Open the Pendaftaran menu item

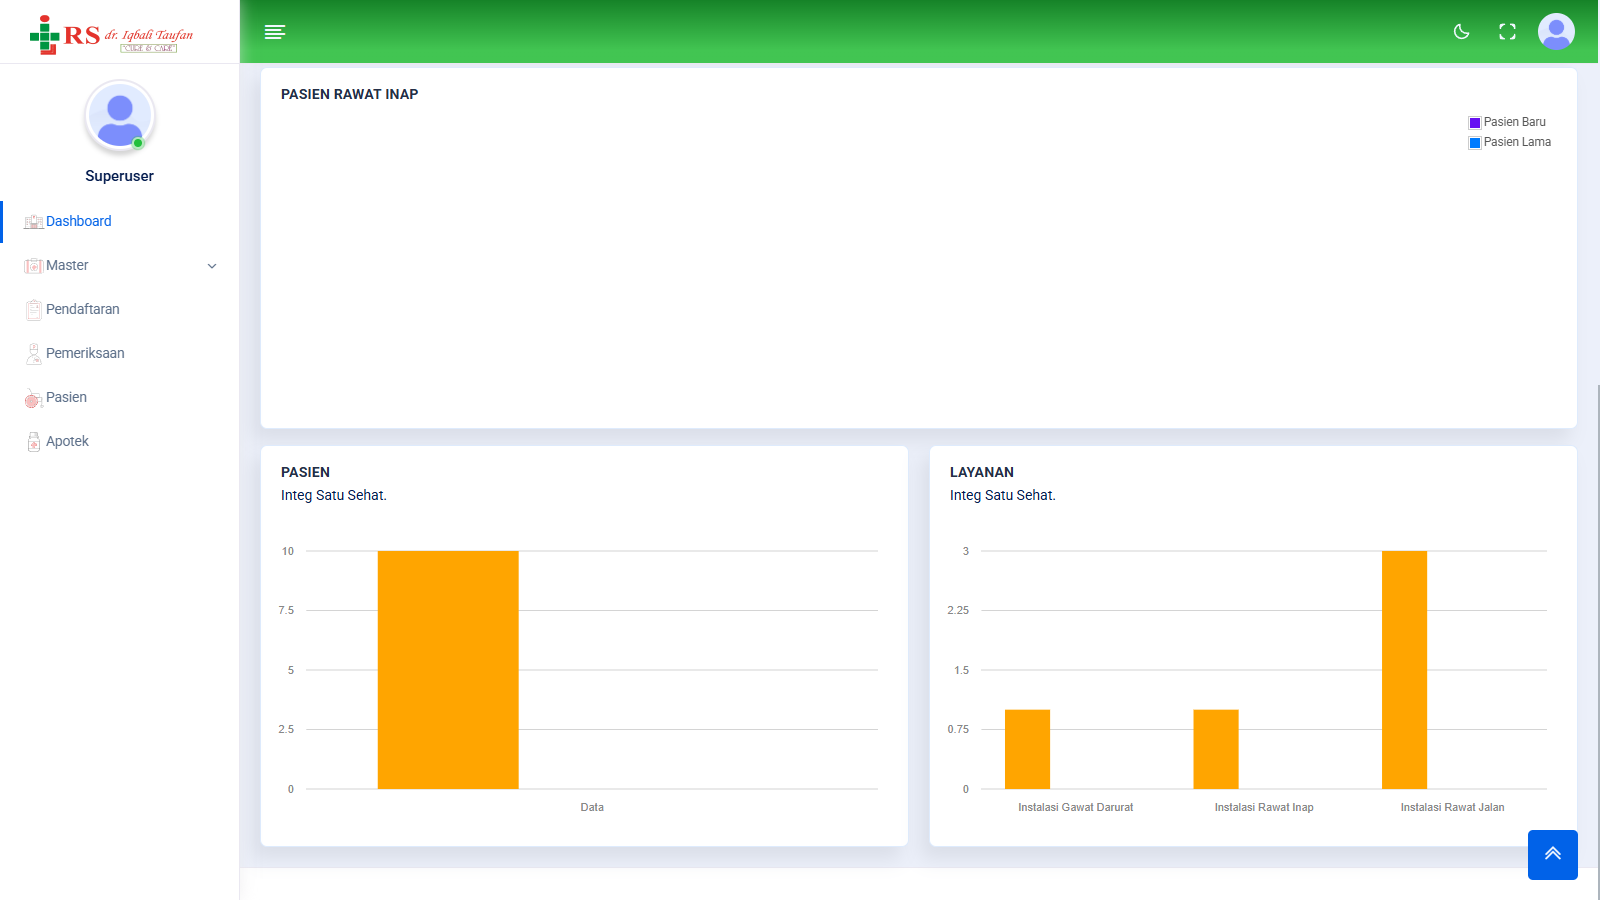pyautogui.click(x=82, y=309)
